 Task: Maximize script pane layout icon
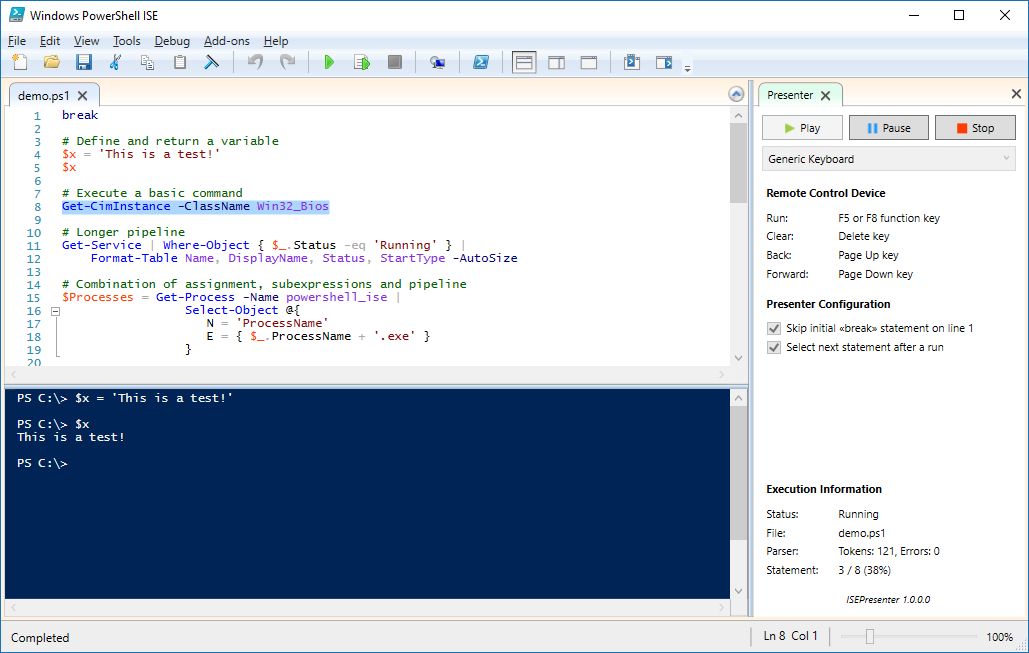click(589, 62)
